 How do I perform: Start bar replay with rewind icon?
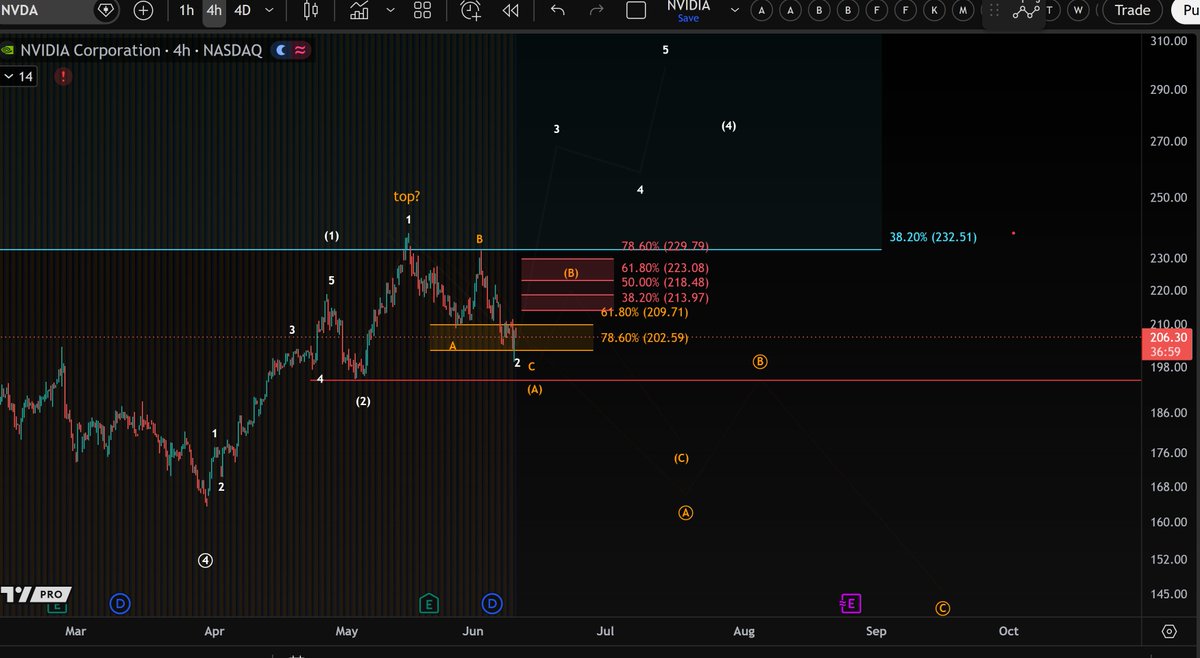[x=511, y=10]
